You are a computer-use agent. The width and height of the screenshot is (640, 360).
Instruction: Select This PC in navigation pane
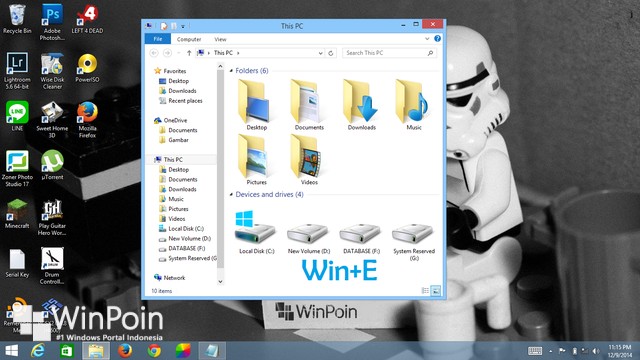pyautogui.click(x=169, y=160)
